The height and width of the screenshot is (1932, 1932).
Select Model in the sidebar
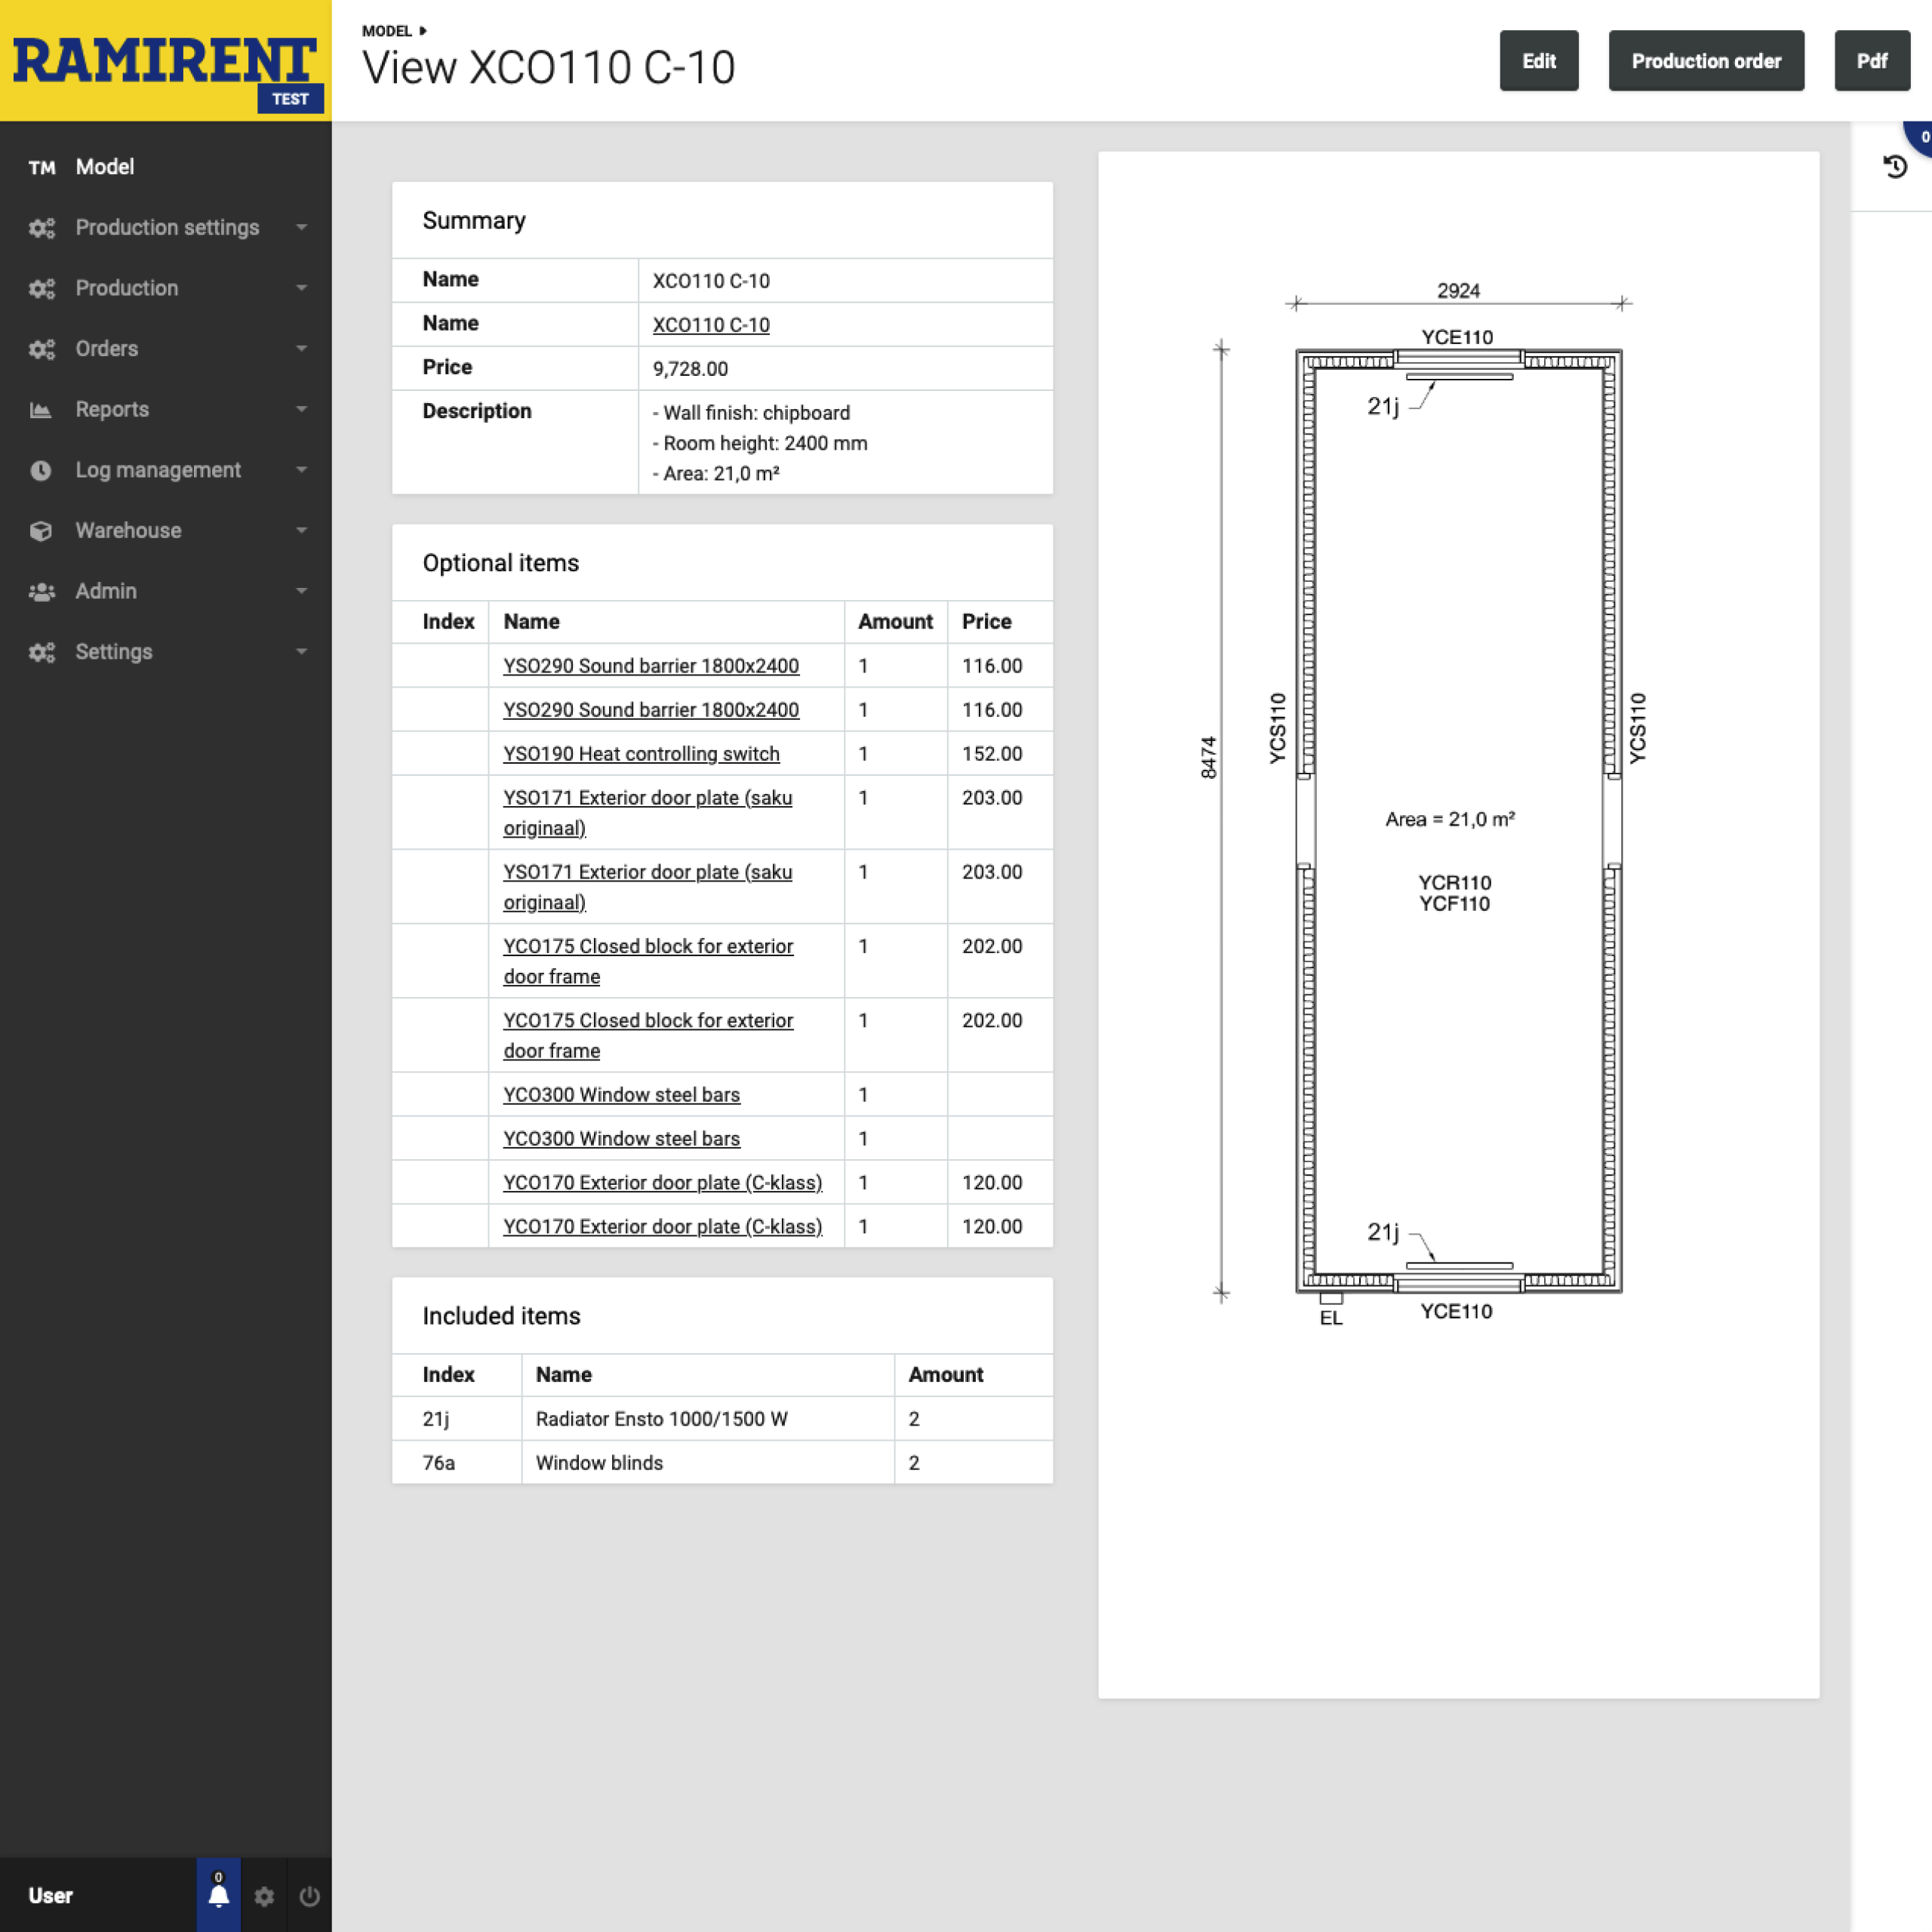pyautogui.click(x=105, y=167)
